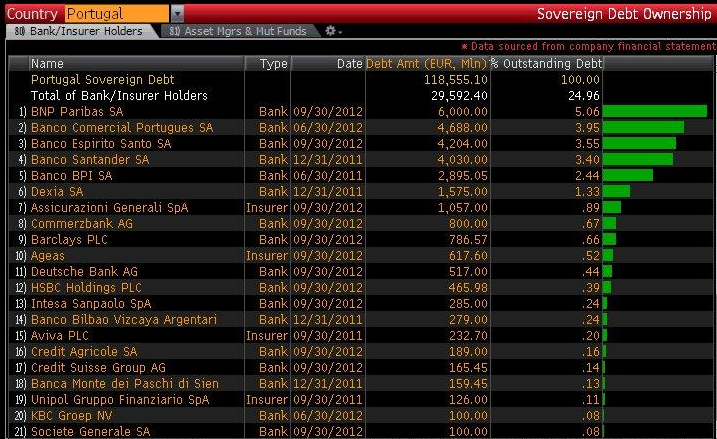
Task: Click the 786.57 Barclays amount
Action: pyautogui.click(x=468, y=240)
